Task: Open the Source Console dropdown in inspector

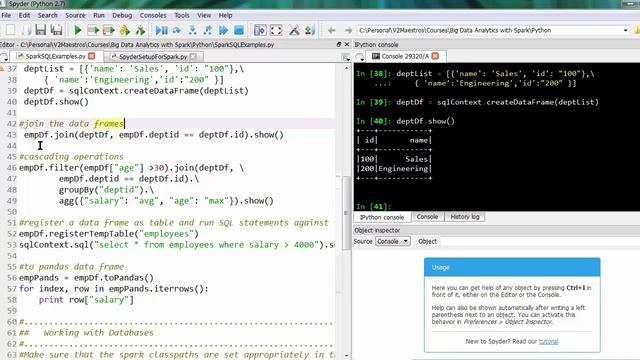Action: click(x=392, y=241)
